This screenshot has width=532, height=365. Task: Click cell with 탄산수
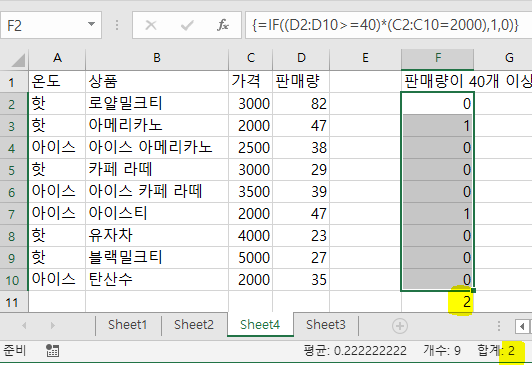click(157, 280)
